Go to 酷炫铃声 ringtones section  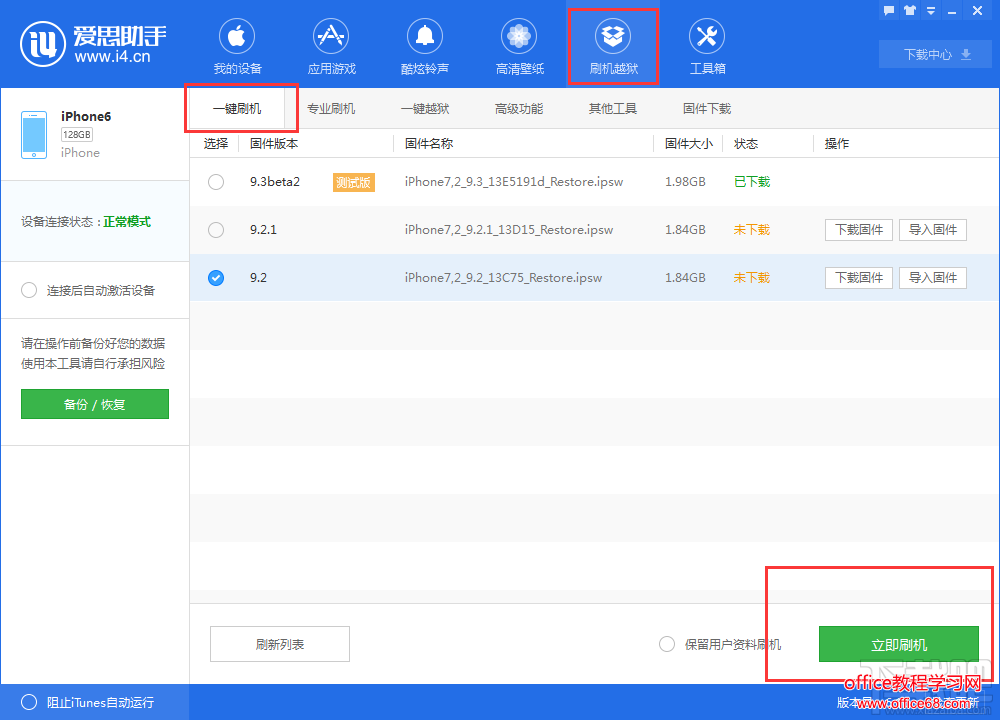point(425,47)
